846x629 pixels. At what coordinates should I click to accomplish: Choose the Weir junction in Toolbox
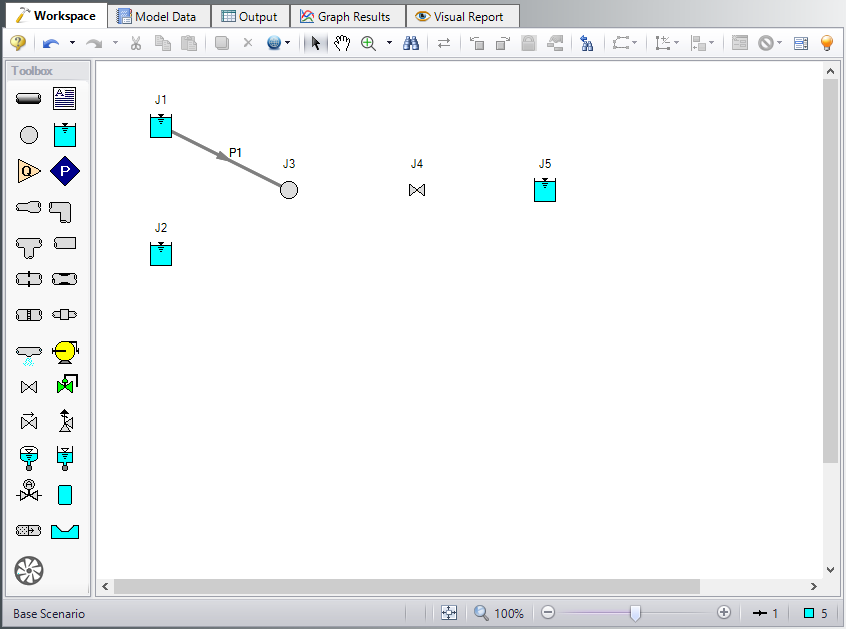click(x=65, y=531)
